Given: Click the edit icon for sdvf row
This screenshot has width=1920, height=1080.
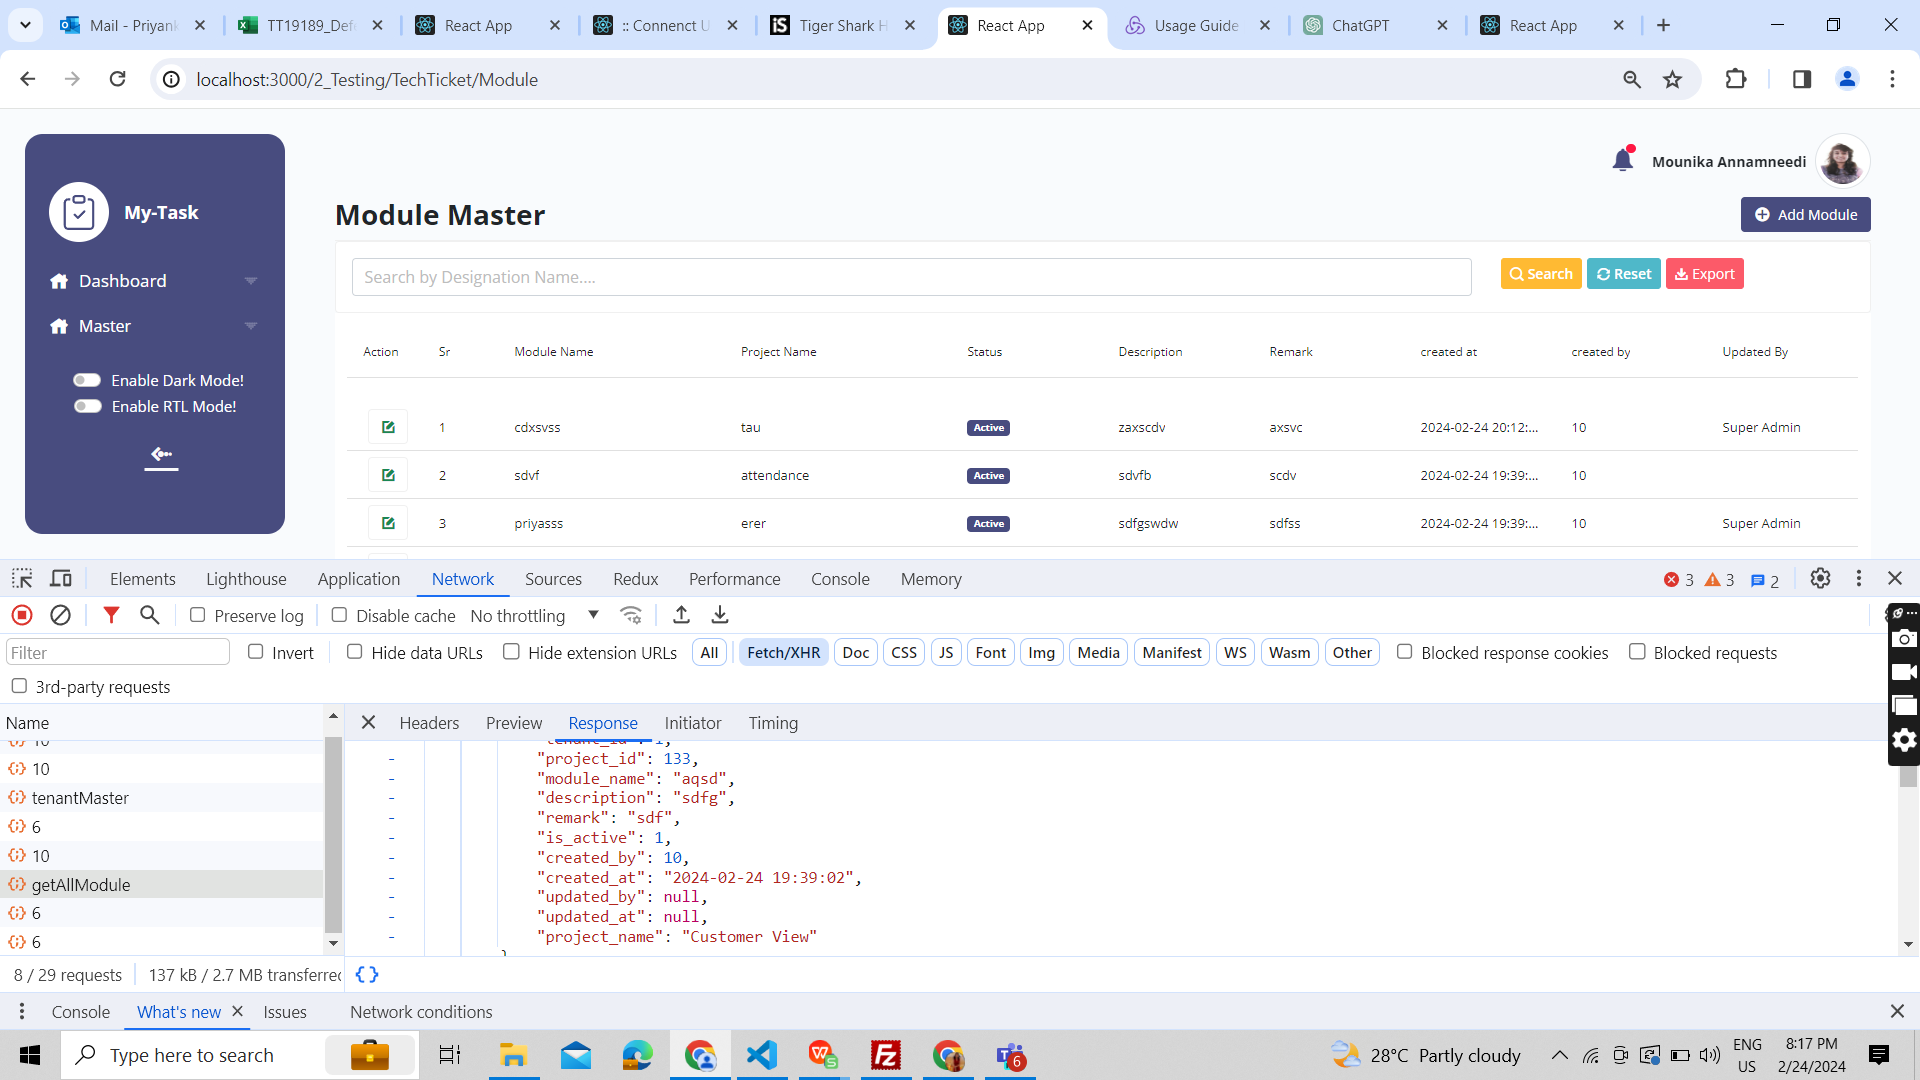Looking at the screenshot, I should pos(388,475).
